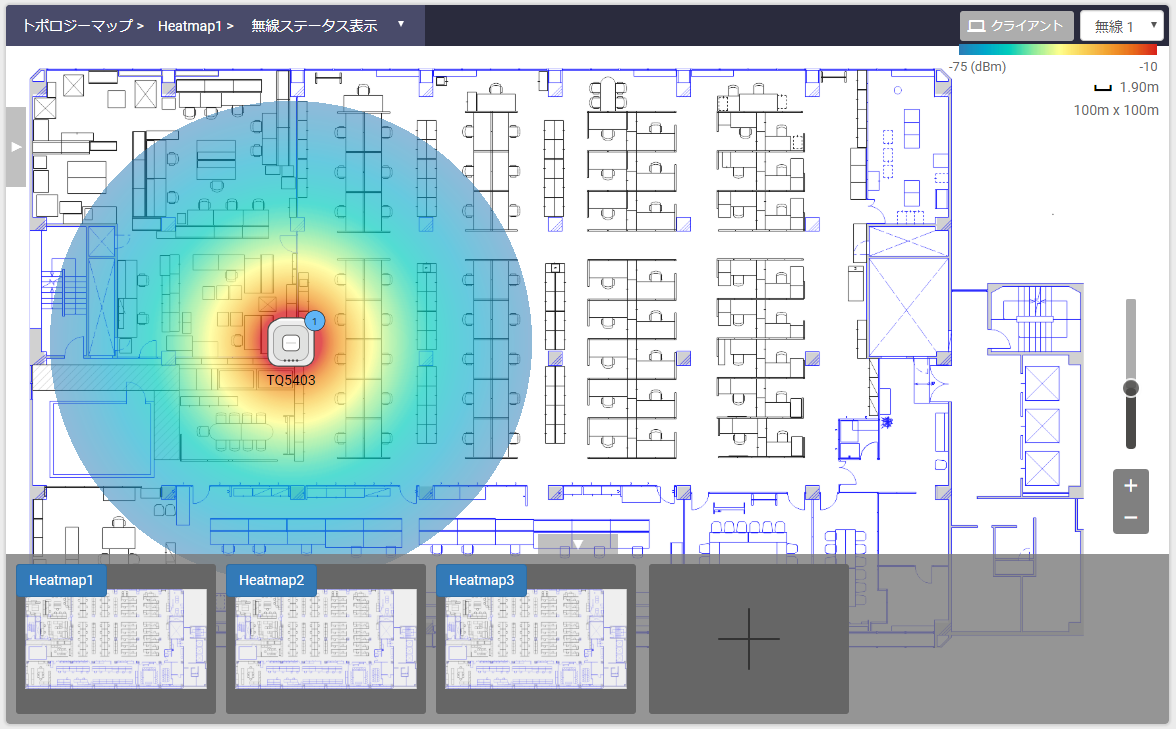Toggle the クライアント client display button

click(1017, 26)
